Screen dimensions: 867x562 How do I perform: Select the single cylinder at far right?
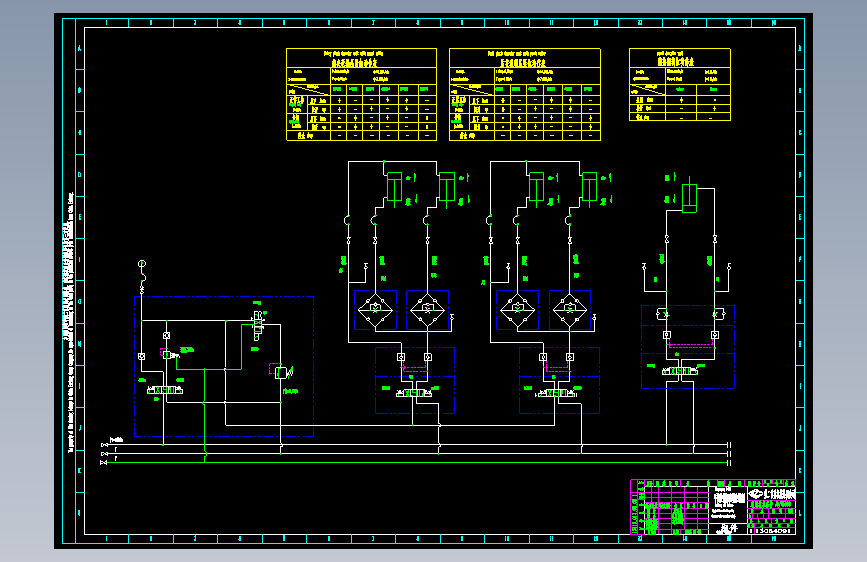pos(689,198)
